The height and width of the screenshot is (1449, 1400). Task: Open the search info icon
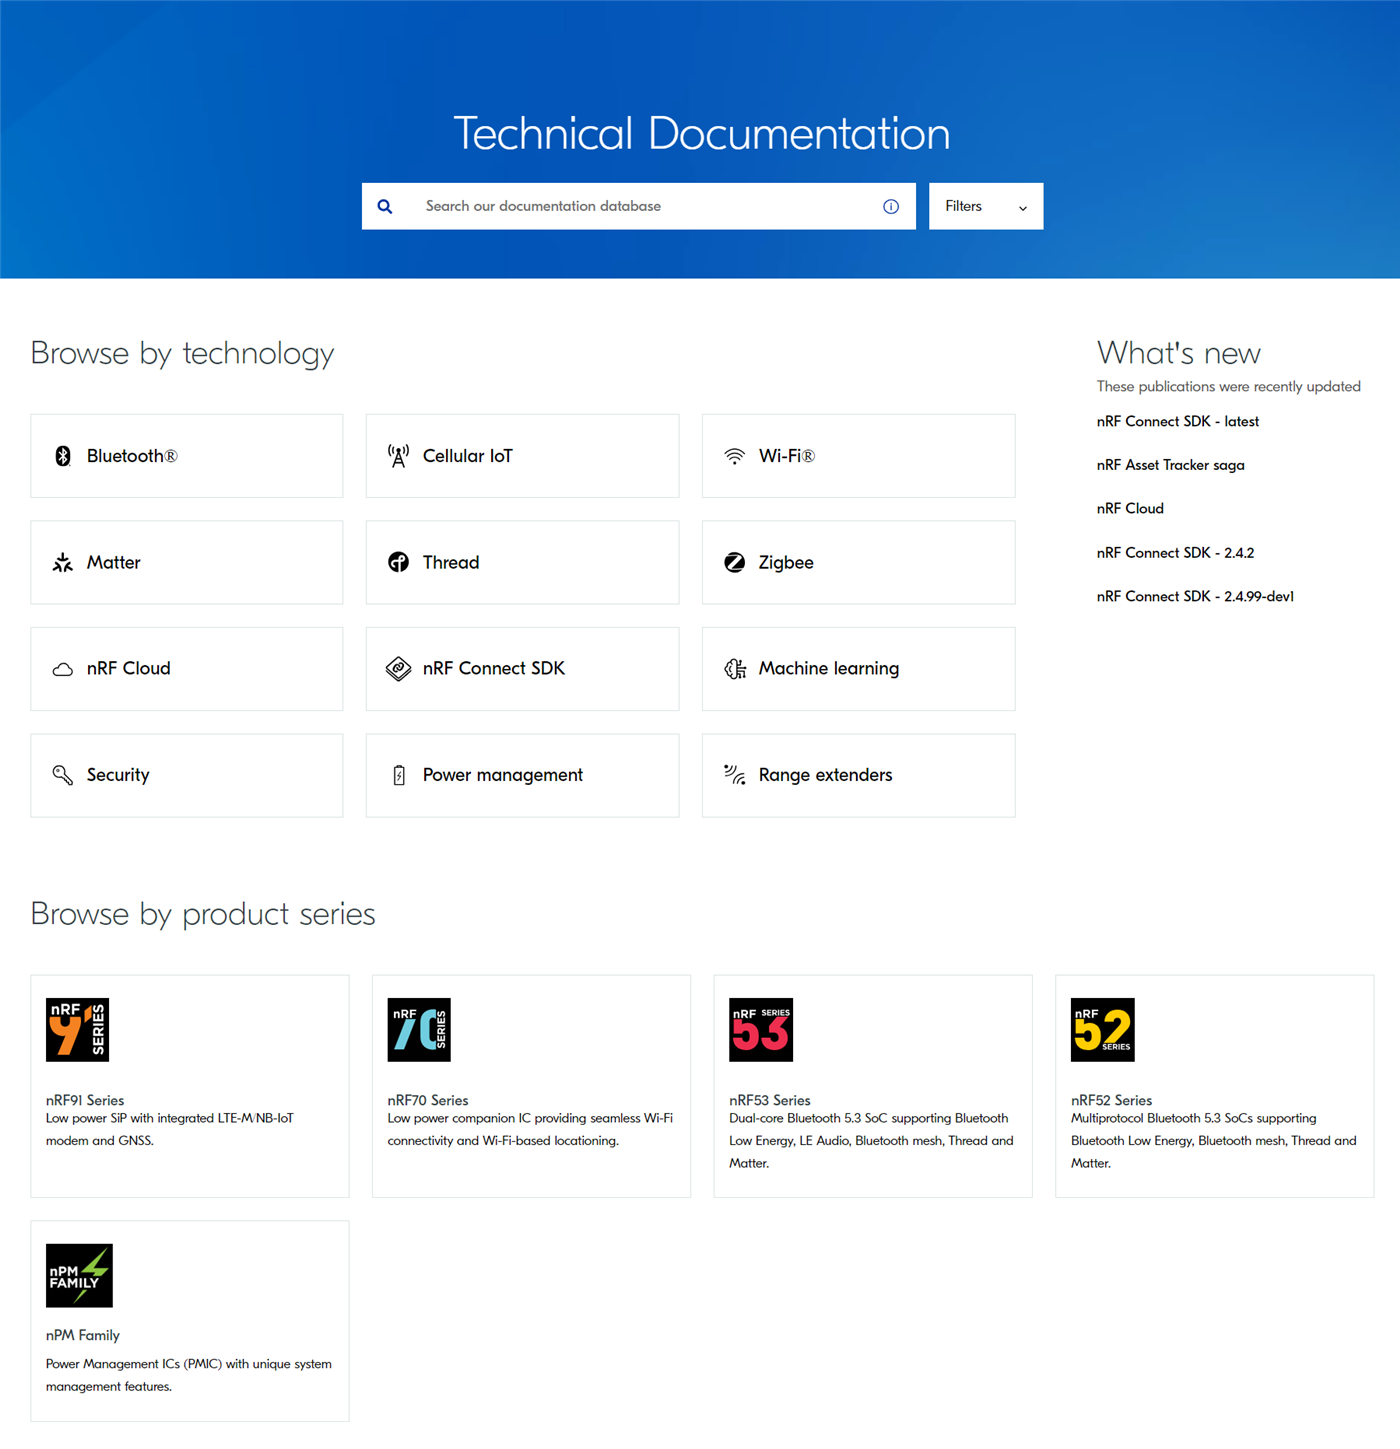pyautogui.click(x=891, y=207)
